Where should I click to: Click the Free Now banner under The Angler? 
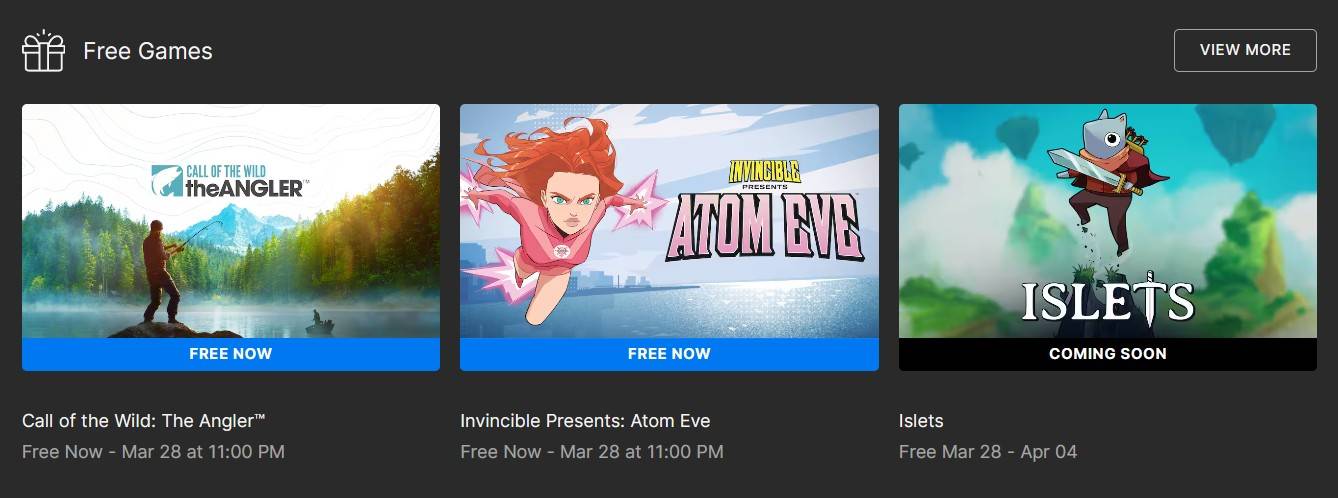(x=231, y=354)
